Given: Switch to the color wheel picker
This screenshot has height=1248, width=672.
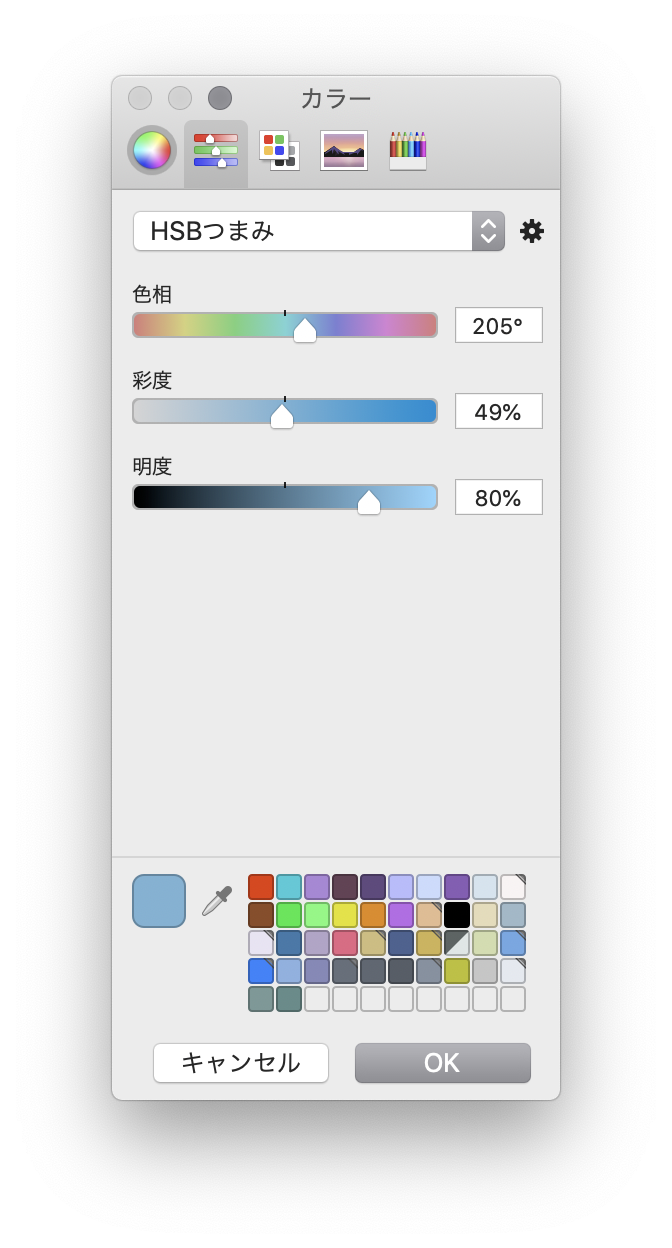Looking at the screenshot, I should click(152, 151).
